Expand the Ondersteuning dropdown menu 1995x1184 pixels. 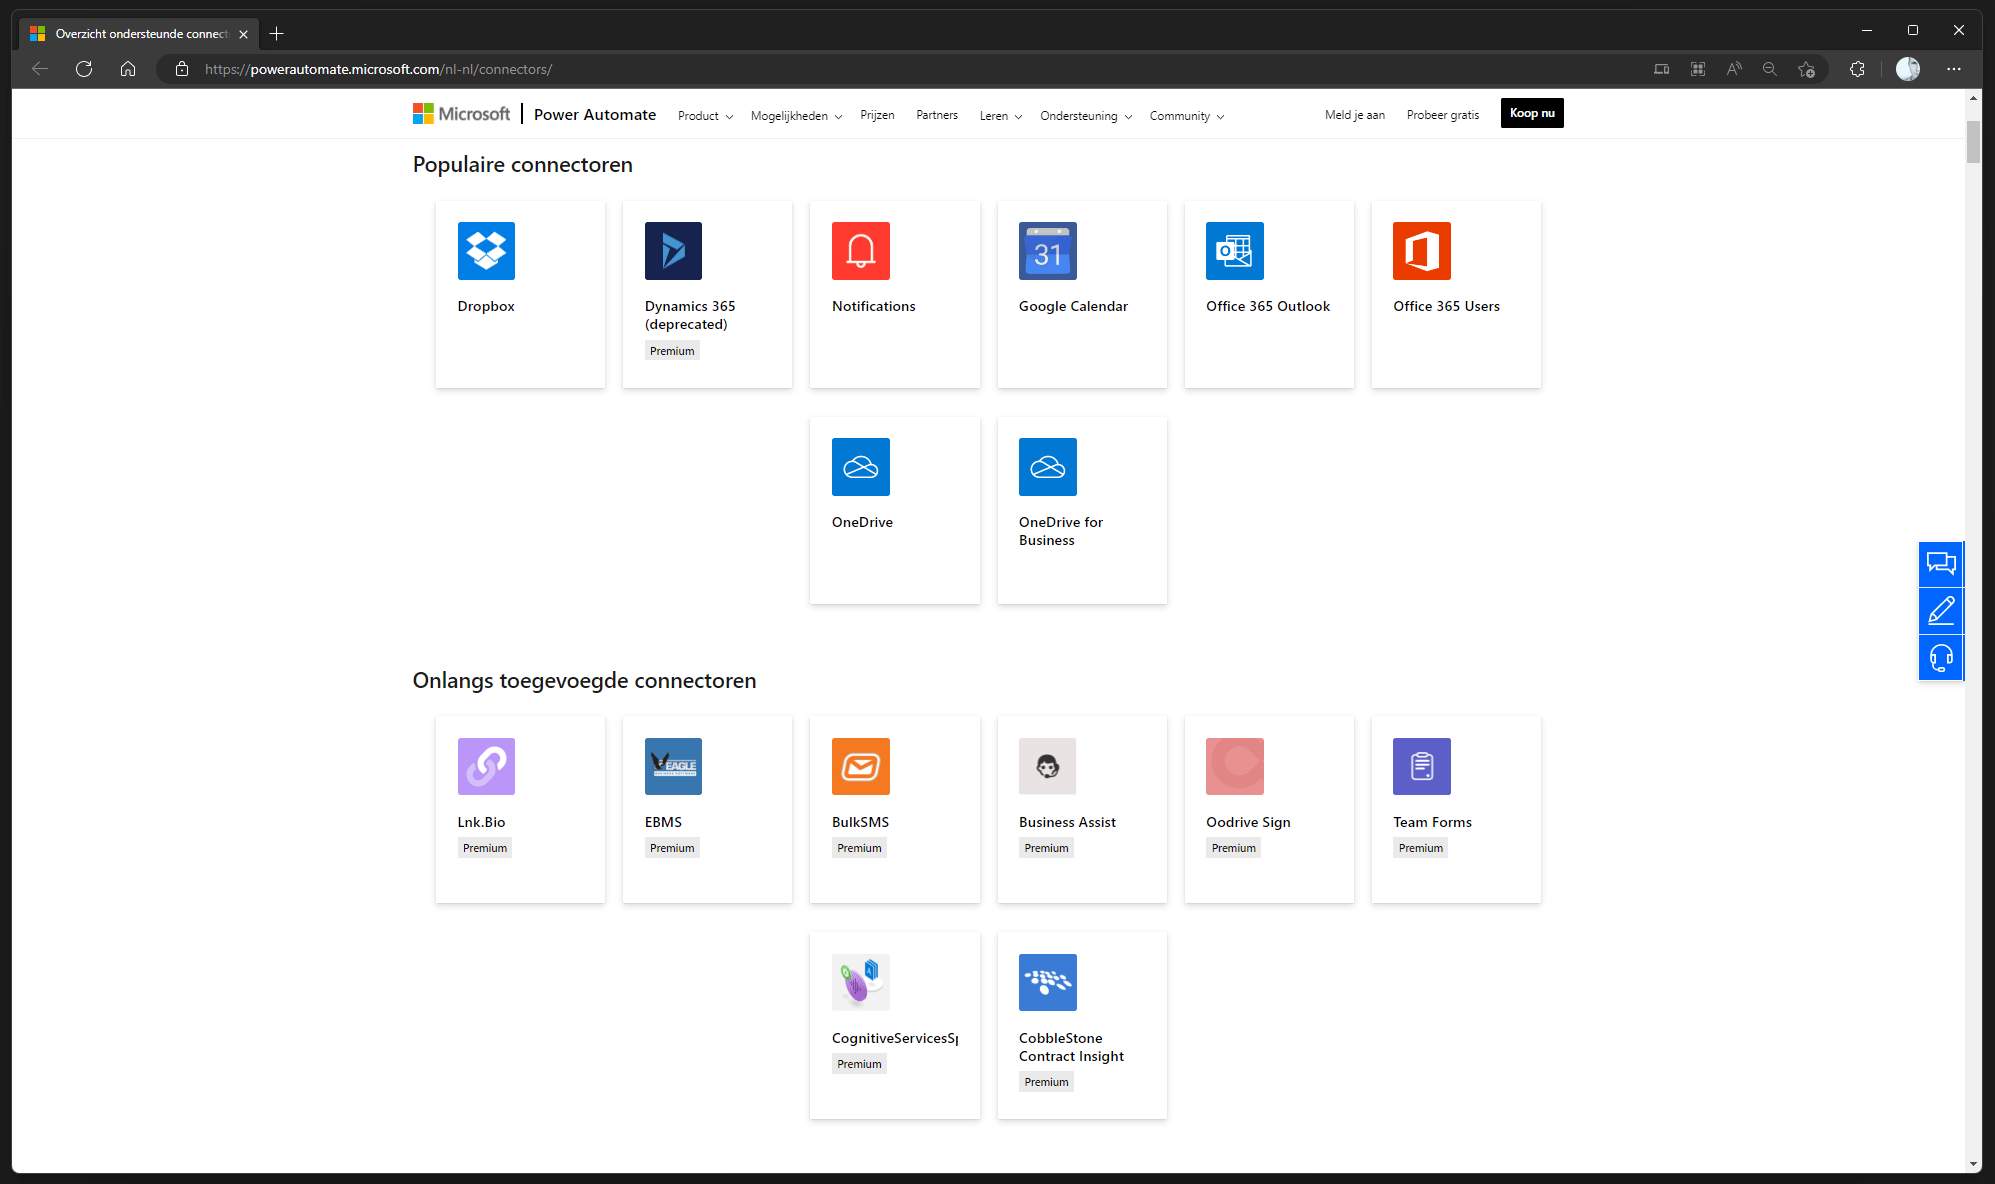click(1086, 116)
